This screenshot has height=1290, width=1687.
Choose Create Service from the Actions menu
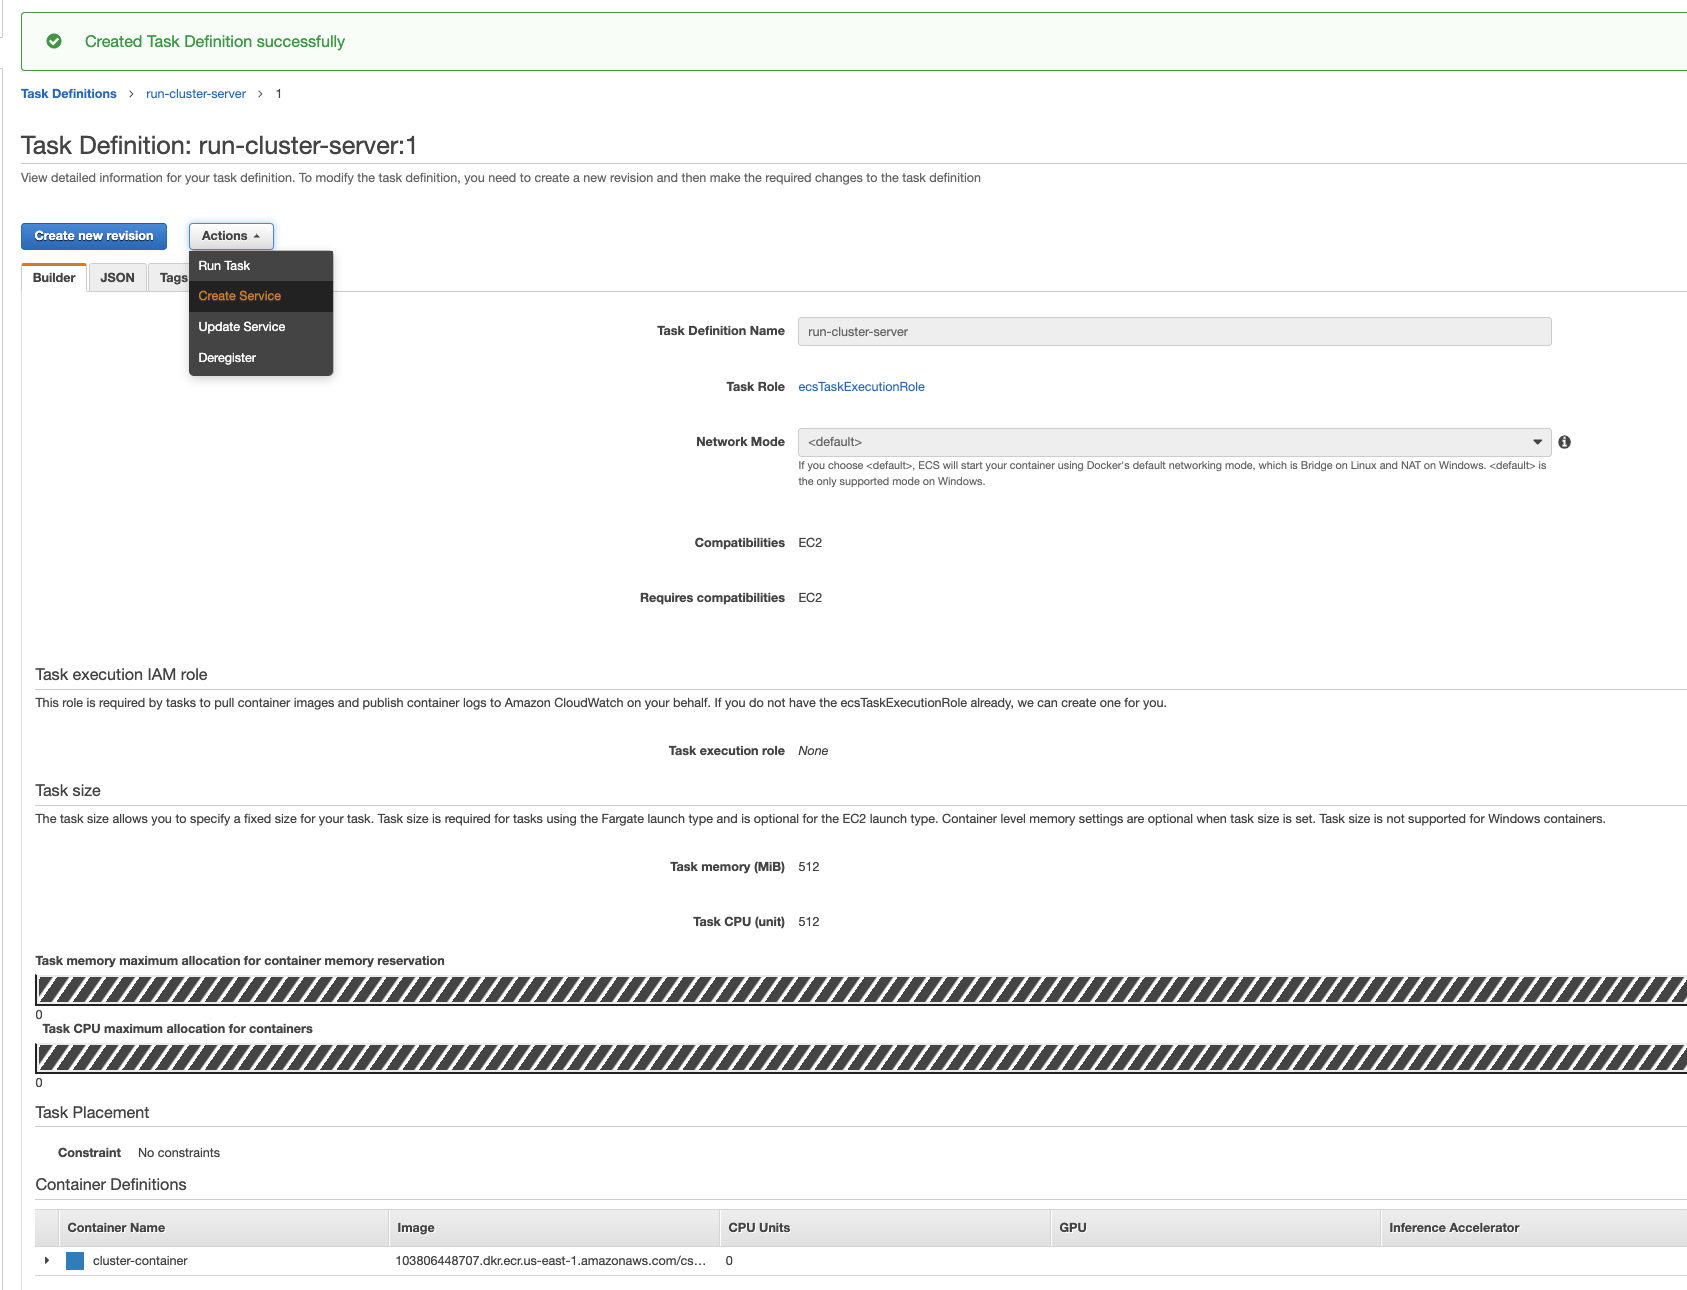coord(239,296)
